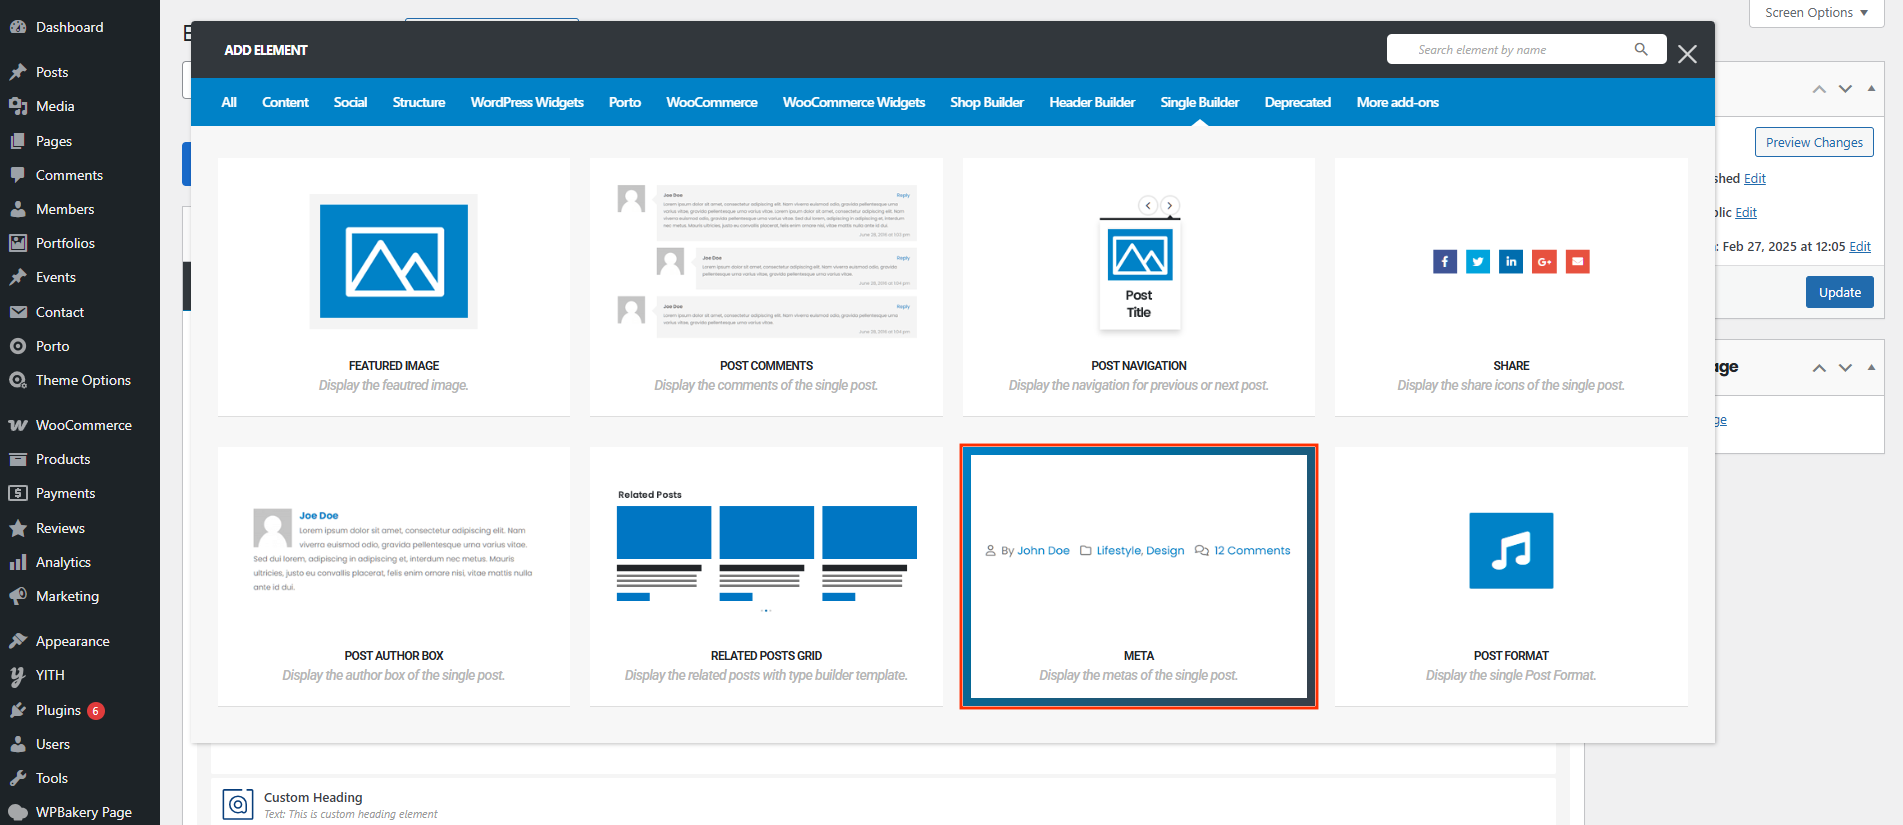
Task: Edit the publish date link
Action: click(x=1860, y=246)
